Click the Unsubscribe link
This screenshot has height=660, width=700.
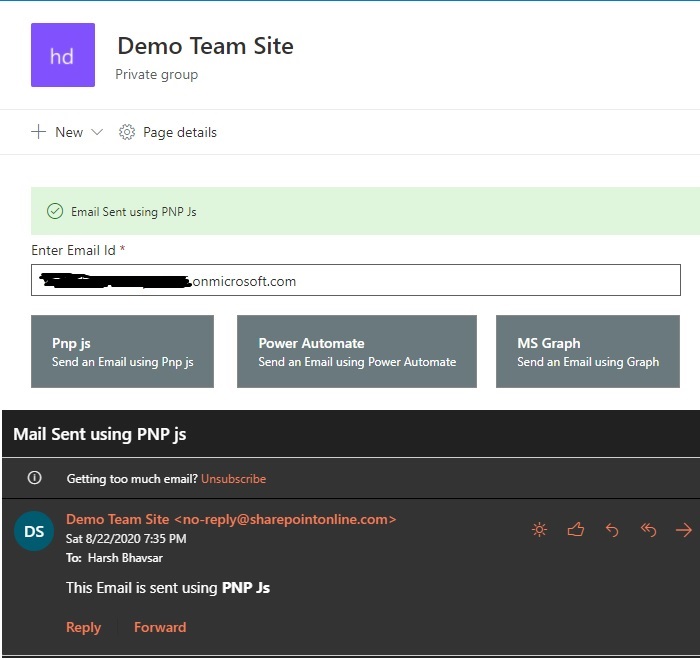click(x=233, y=479)
